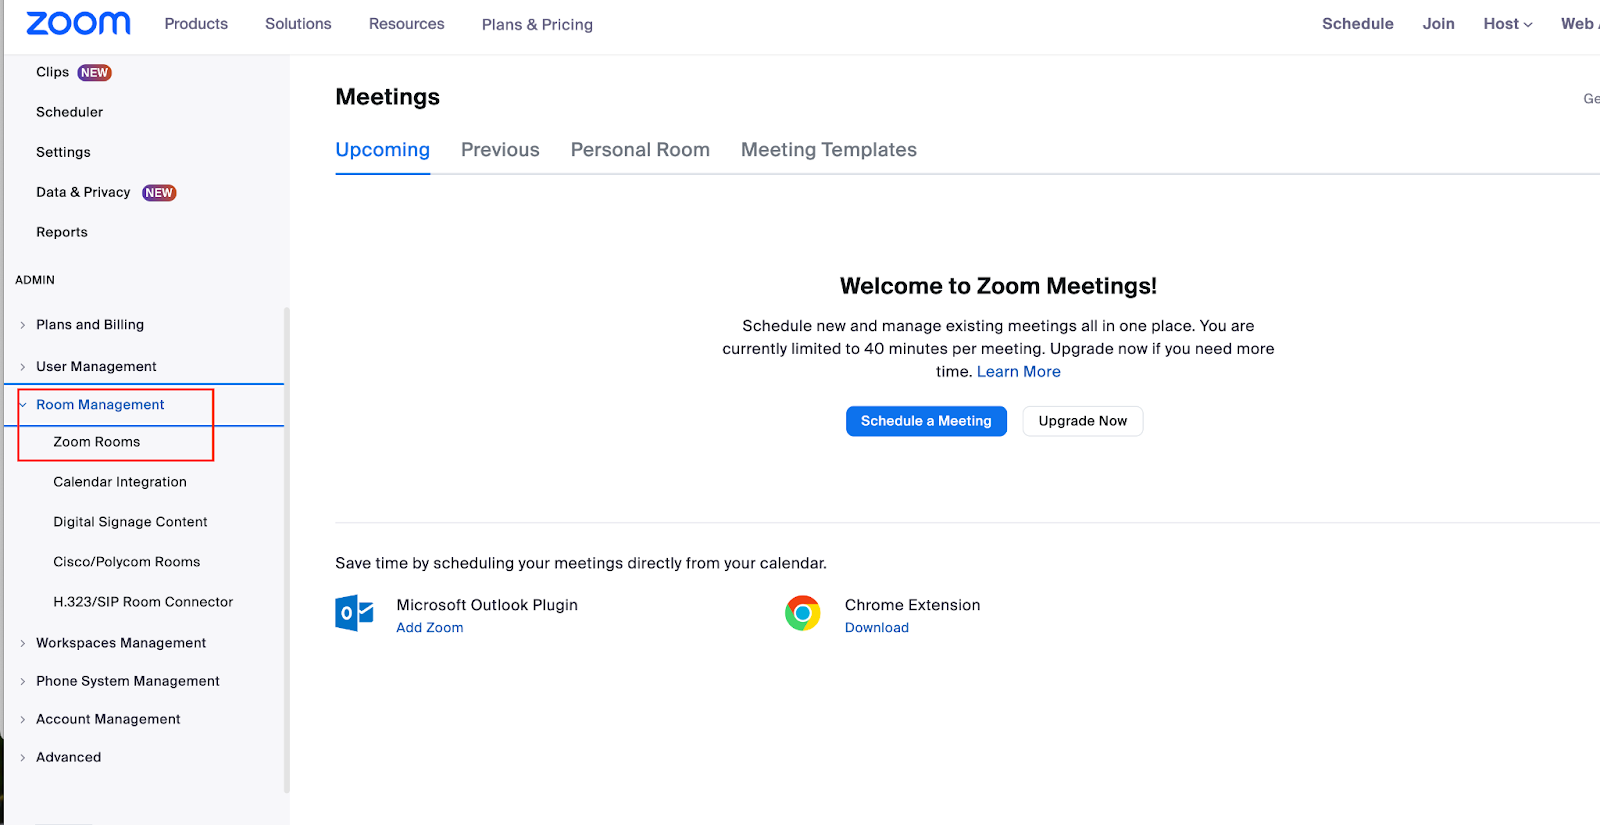
Task: Open Scheduler in the sidebar
Action: click(x=70, y=112)
